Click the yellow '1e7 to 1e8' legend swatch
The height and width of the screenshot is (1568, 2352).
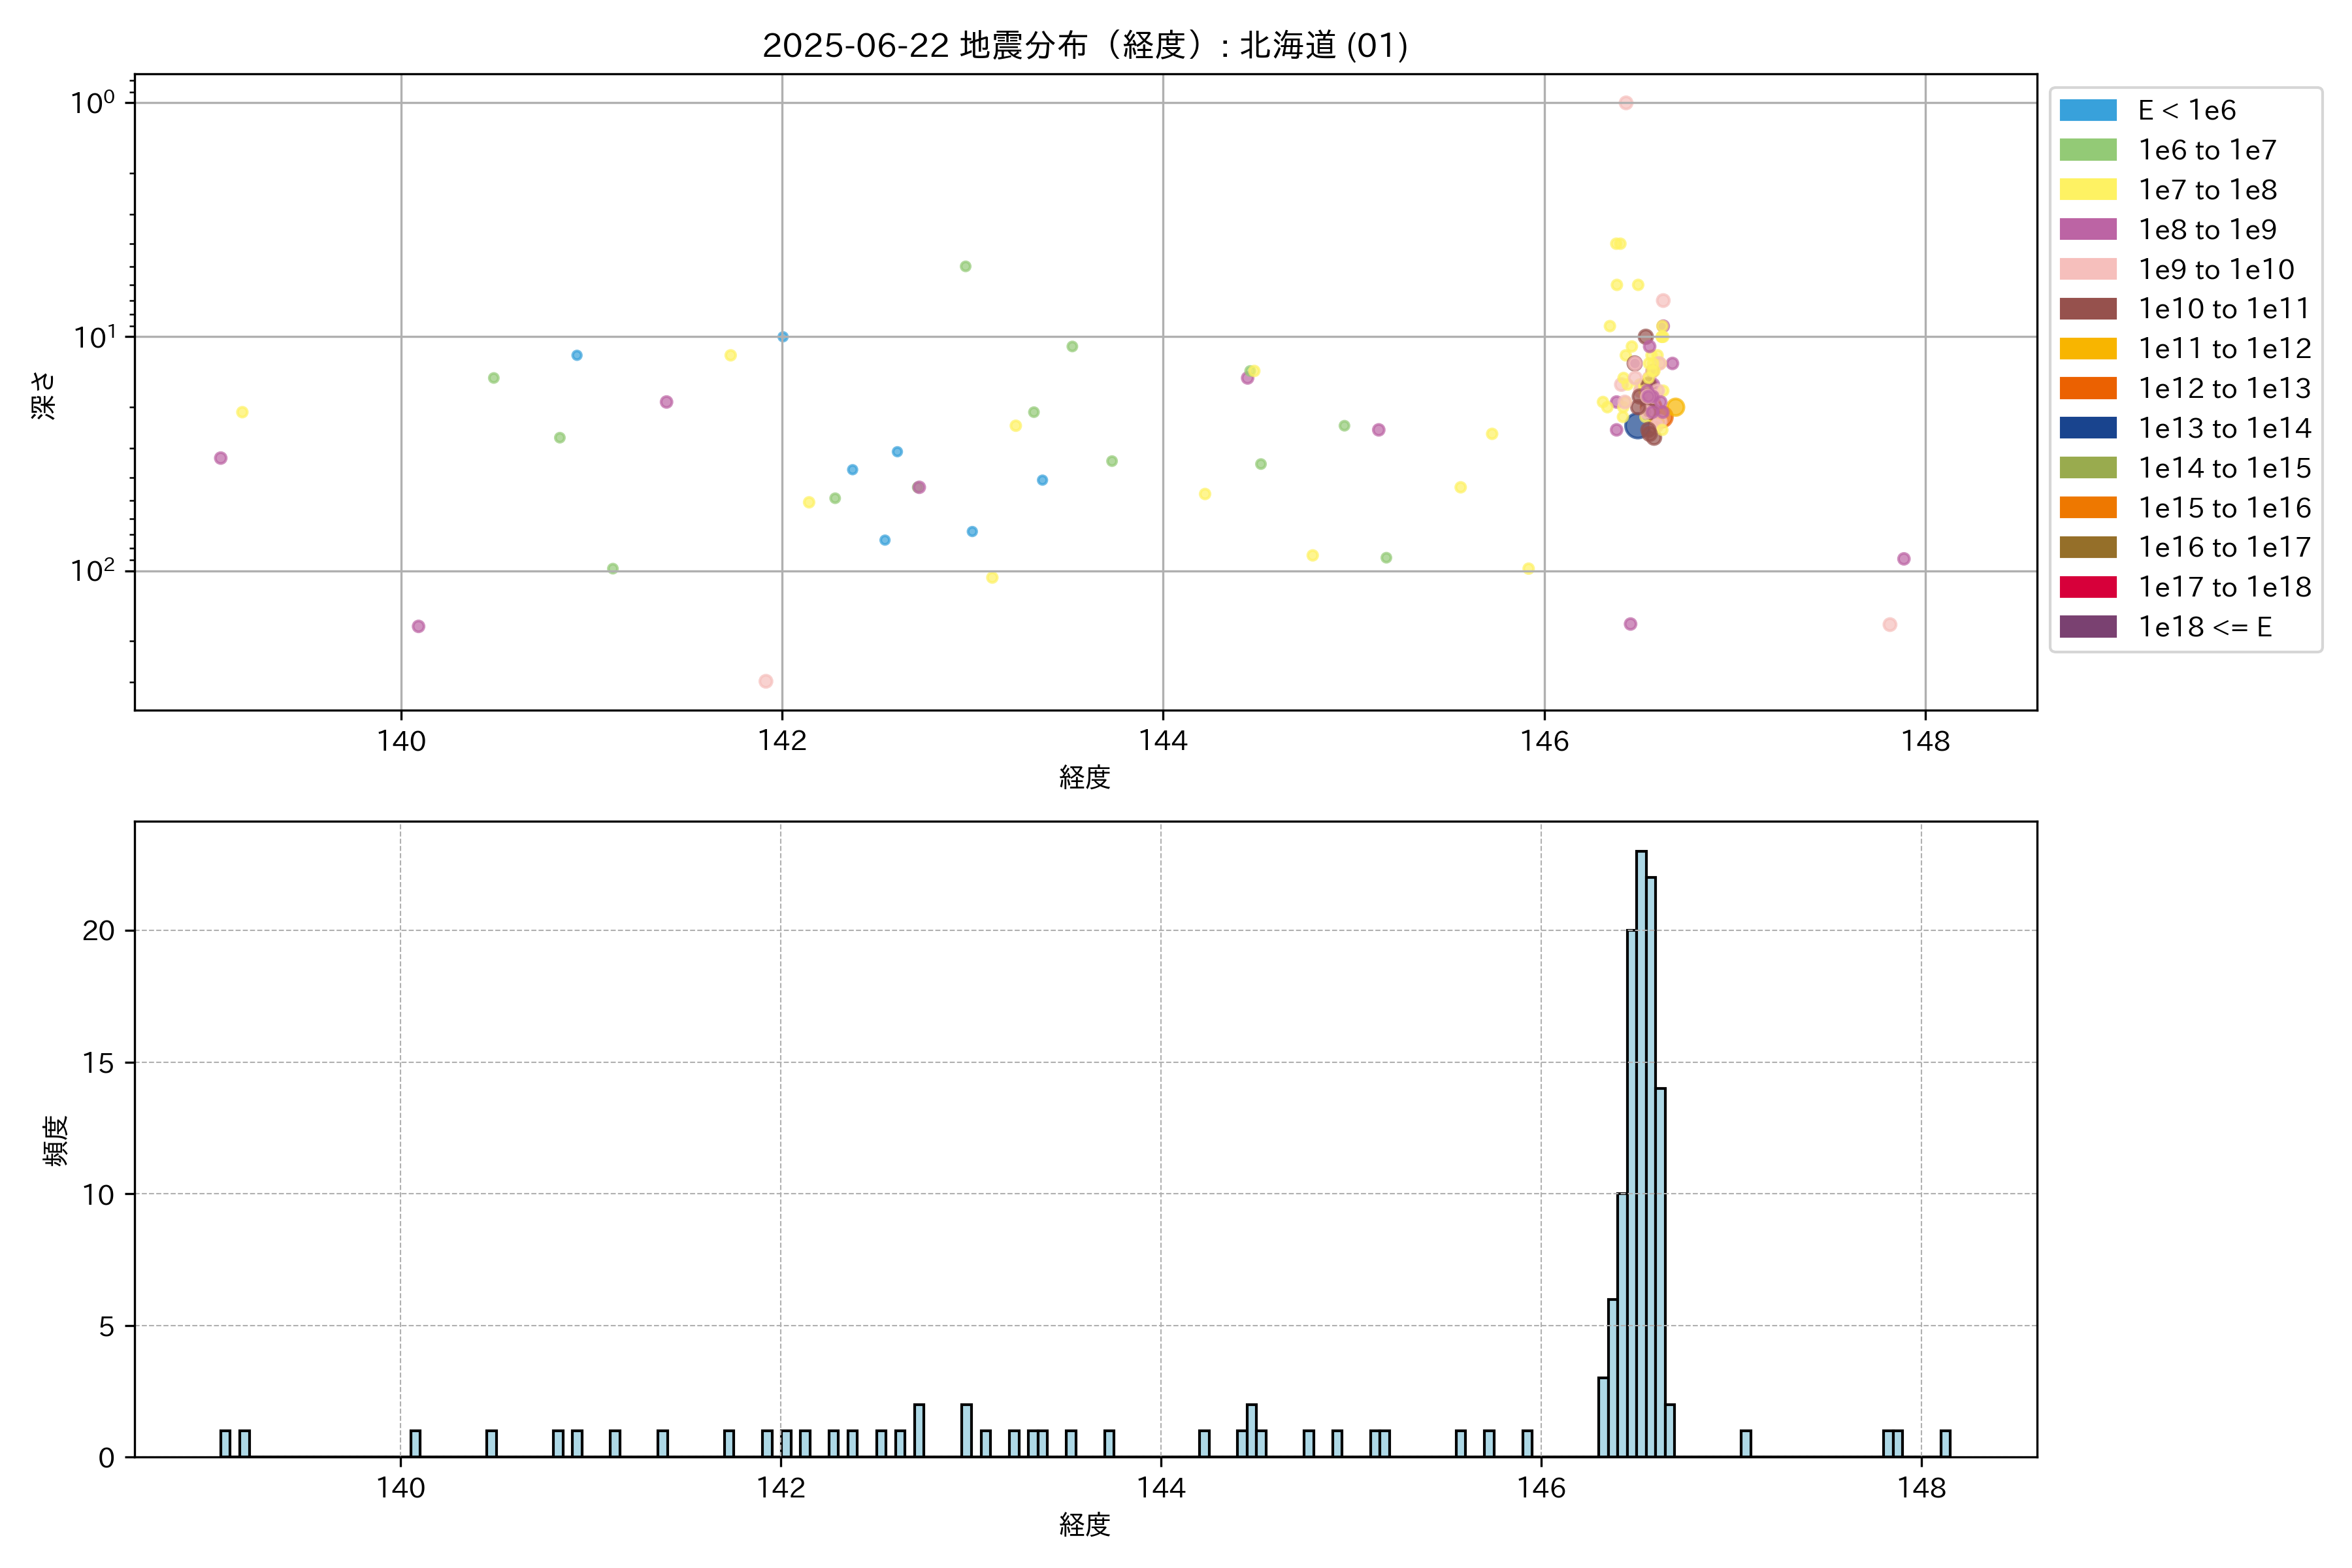click(2087, 190)
